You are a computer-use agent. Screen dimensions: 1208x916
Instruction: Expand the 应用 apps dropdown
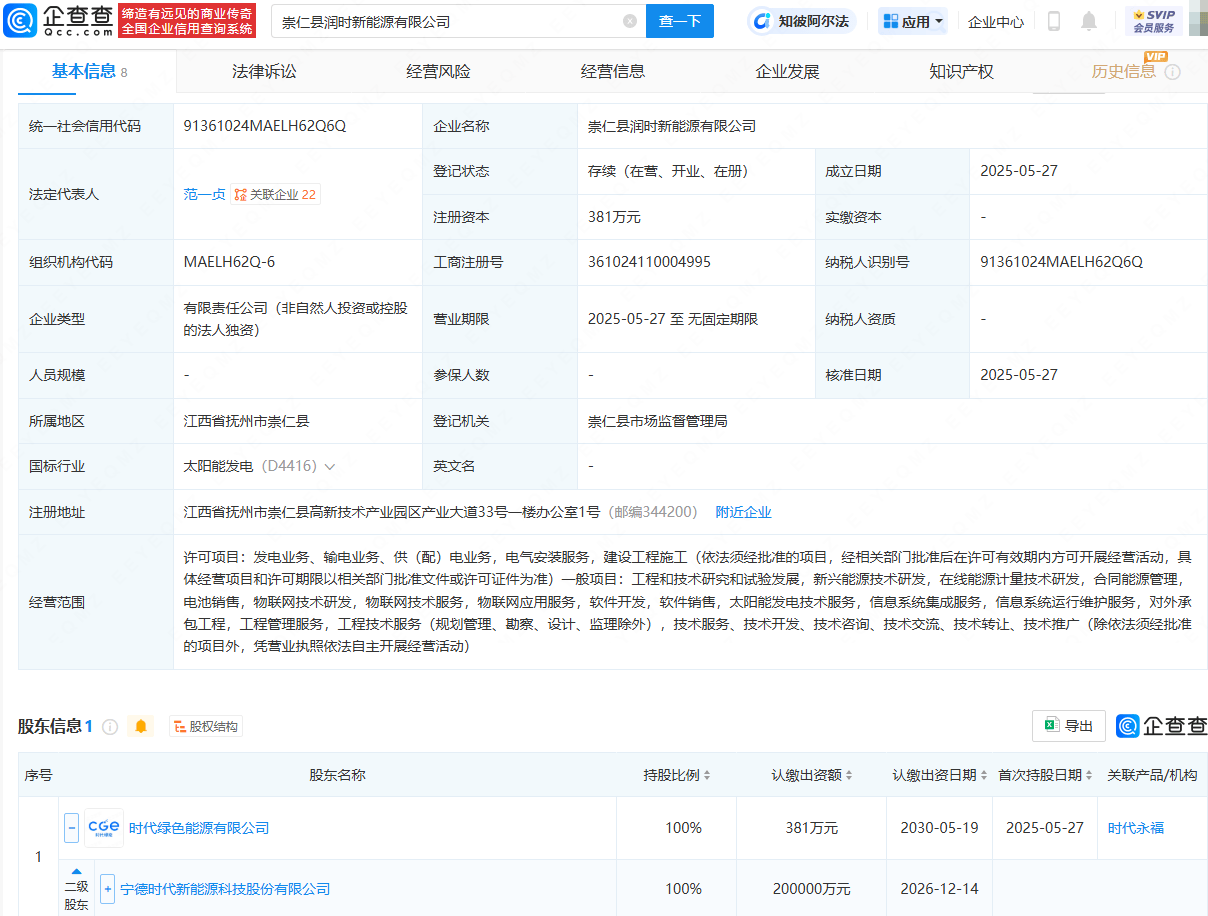(x=913, y=21)
